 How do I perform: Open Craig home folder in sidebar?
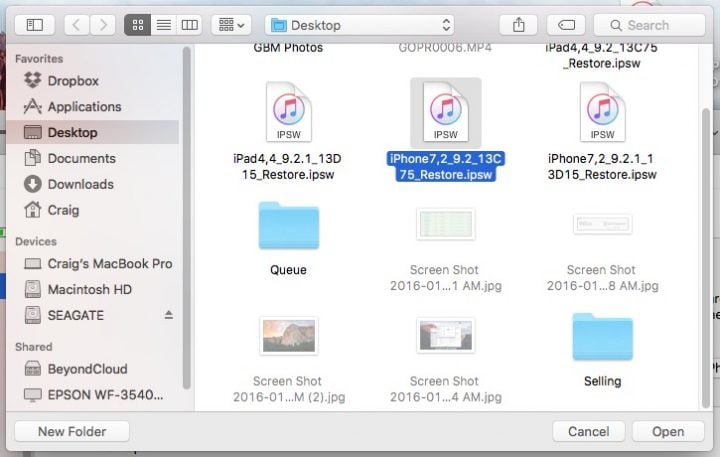click(x=92, y=210)
